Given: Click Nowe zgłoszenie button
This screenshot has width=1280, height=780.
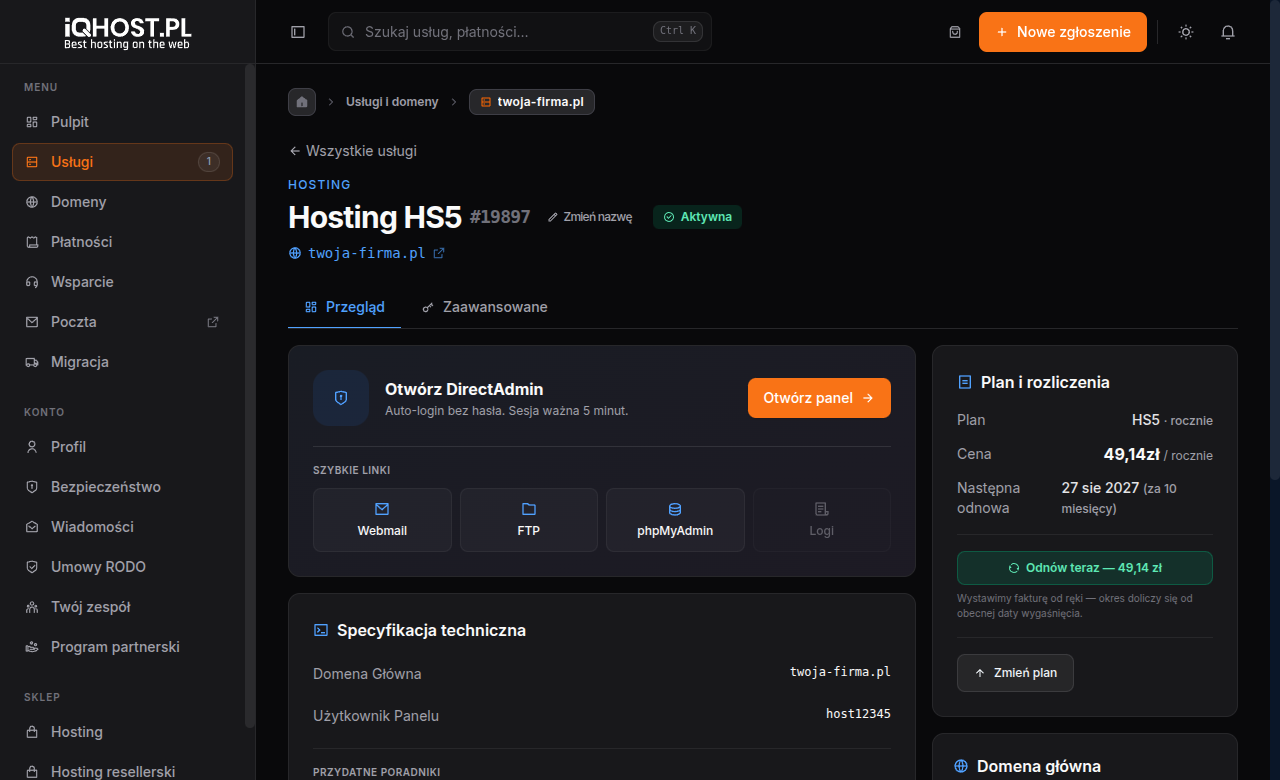Looking at the screenshot, I should click(1063, 32).
